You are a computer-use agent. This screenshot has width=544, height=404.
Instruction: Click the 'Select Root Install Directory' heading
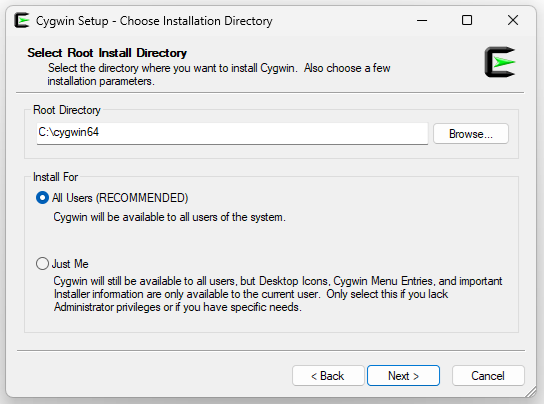coord(107,53)
